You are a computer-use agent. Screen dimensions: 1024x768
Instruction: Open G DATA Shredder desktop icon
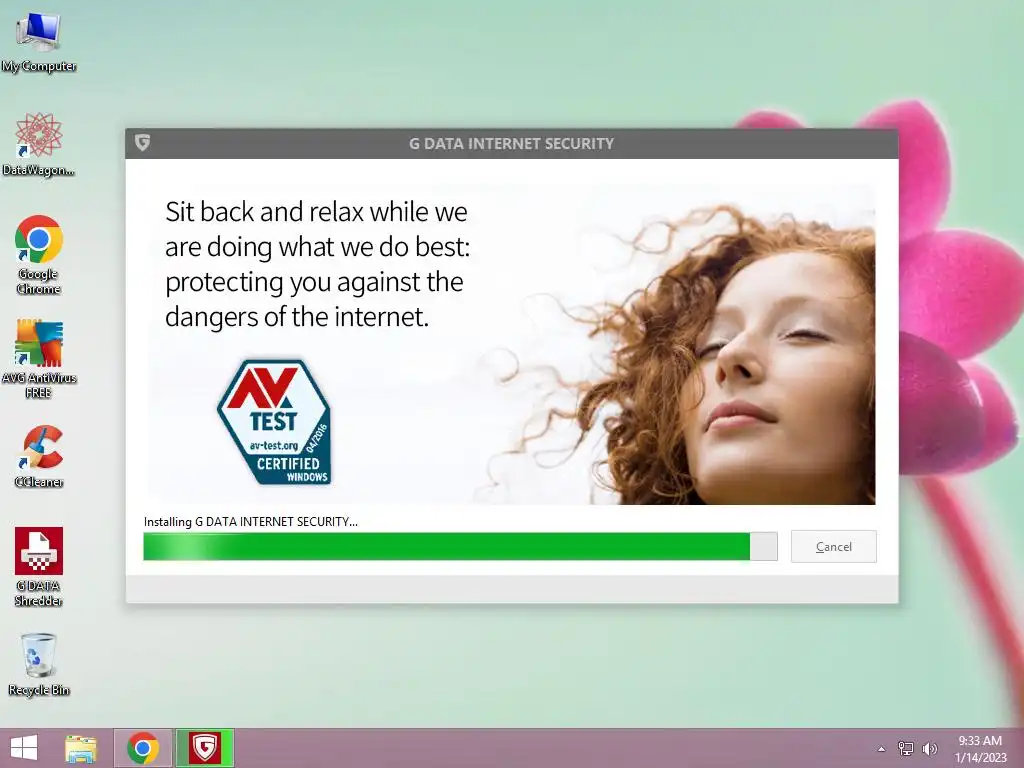point(39,567)
